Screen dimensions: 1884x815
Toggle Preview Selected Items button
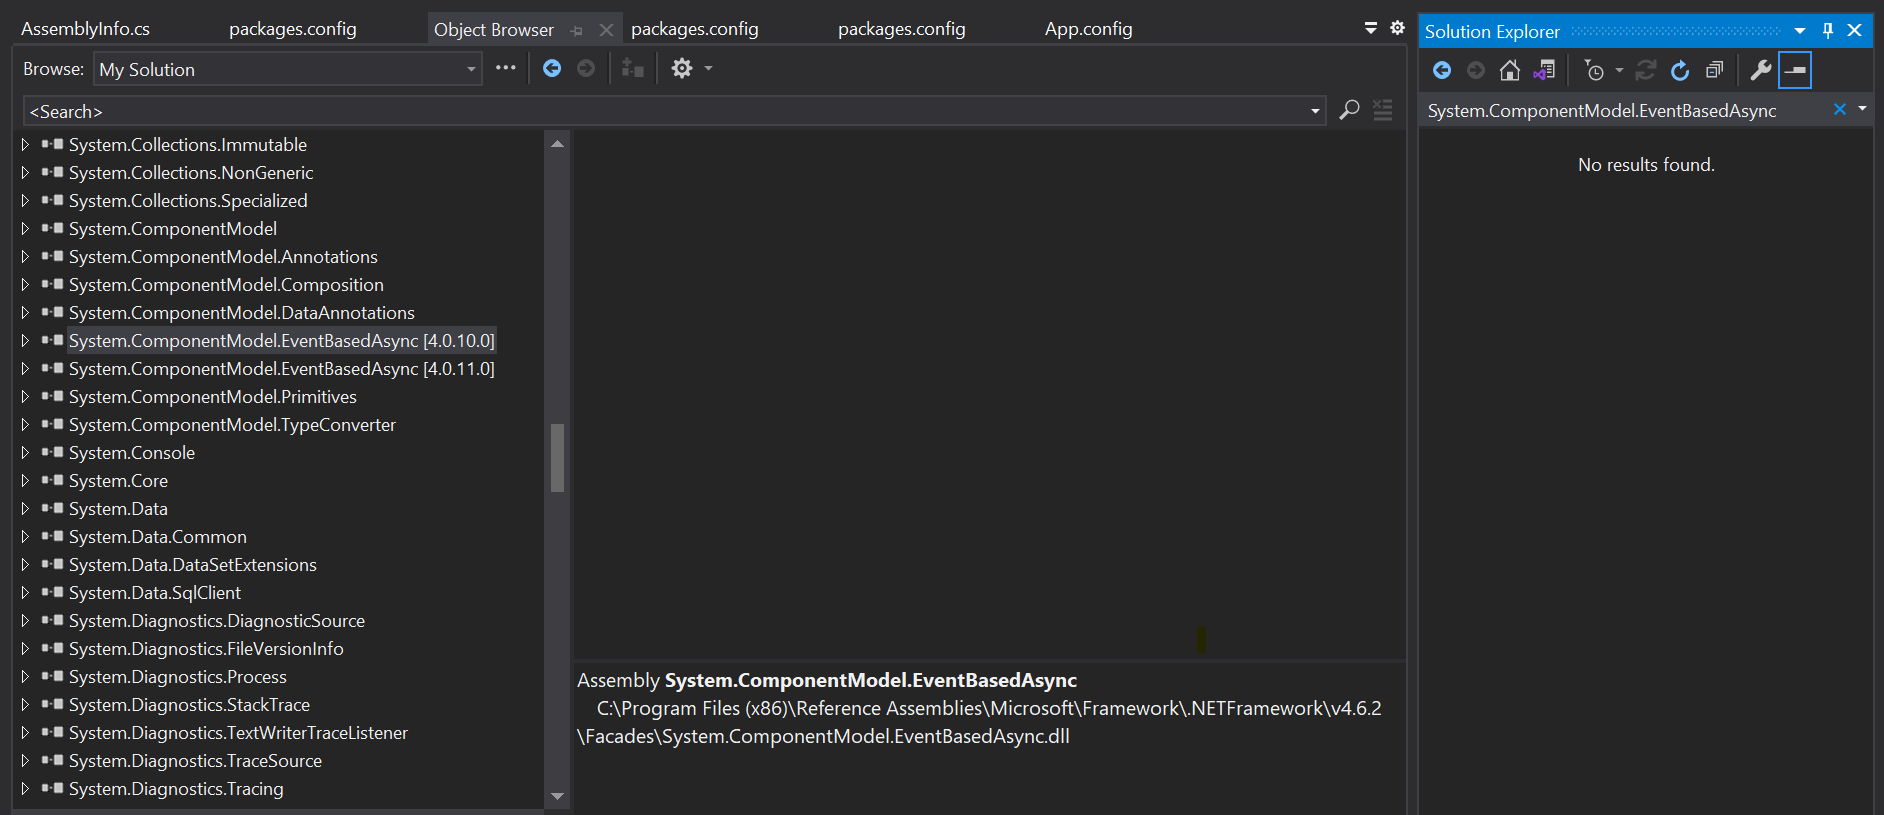pos(1795,70)
